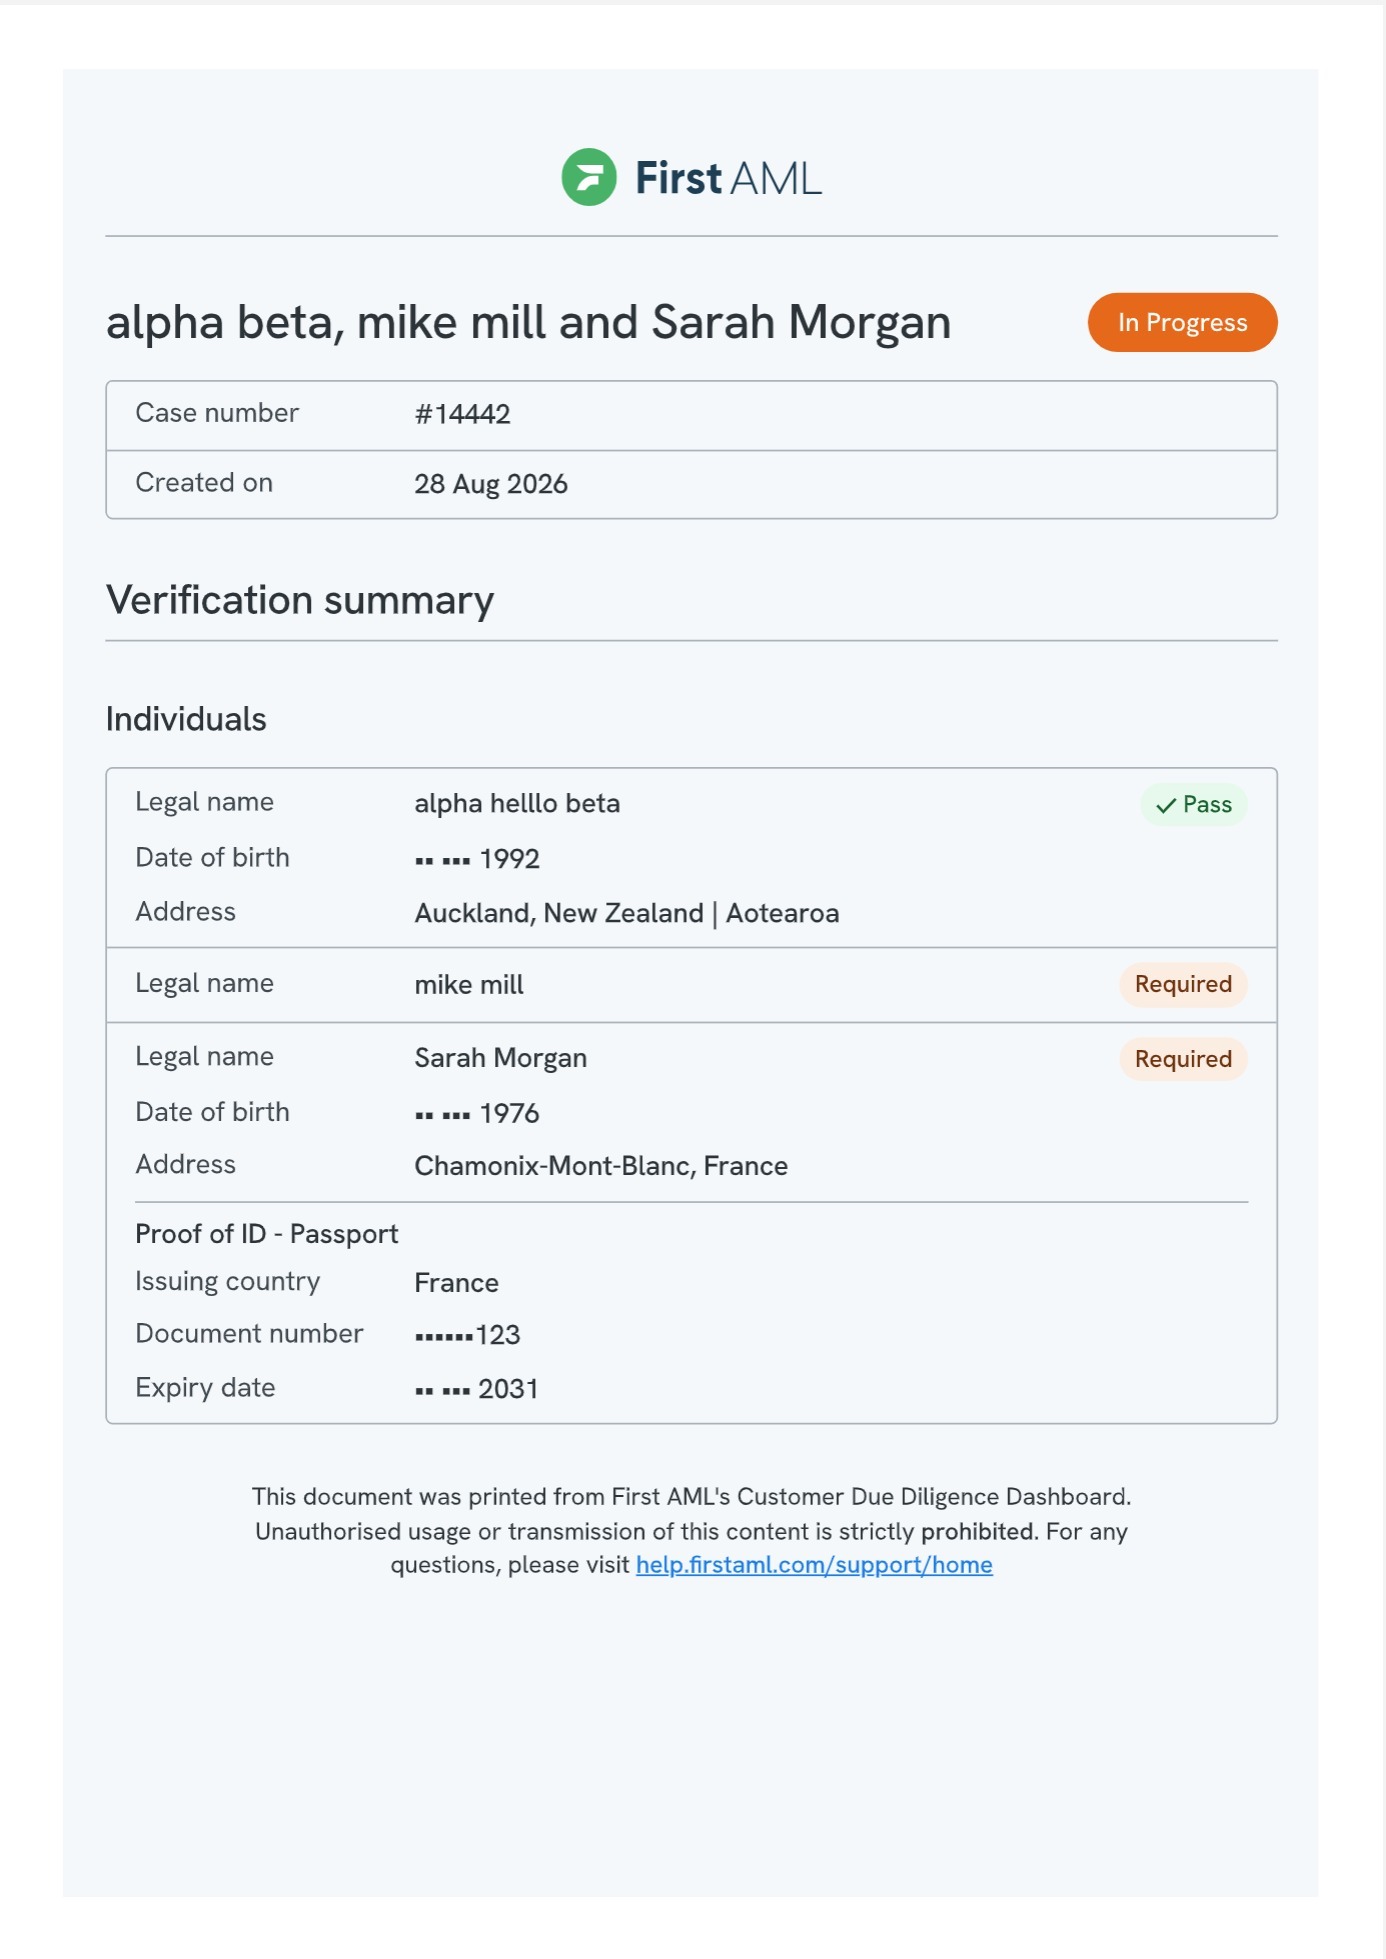1386x1959 pixels.
Task: Click the Verification summary heading
Action: tap(300, 600)
